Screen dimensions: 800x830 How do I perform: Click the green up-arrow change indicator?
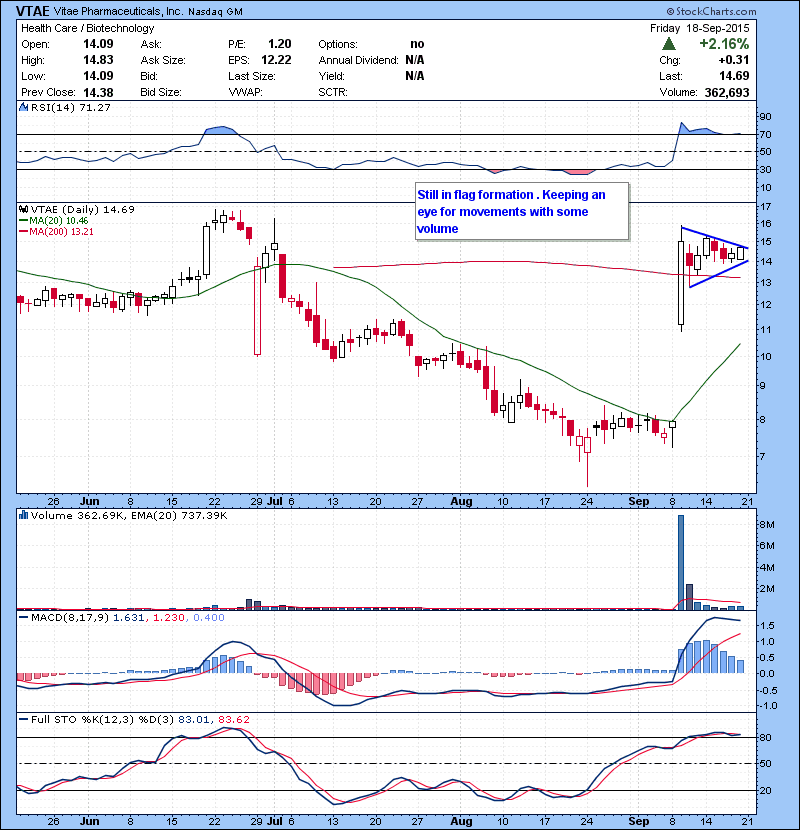coord(669,44)
